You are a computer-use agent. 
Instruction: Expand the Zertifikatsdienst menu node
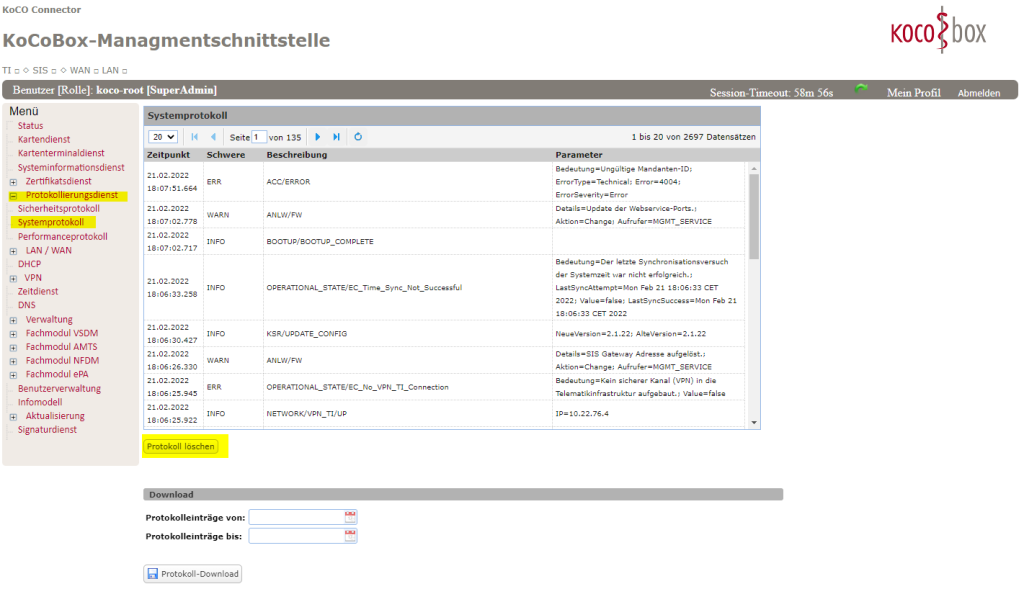(x=13, y=182)
